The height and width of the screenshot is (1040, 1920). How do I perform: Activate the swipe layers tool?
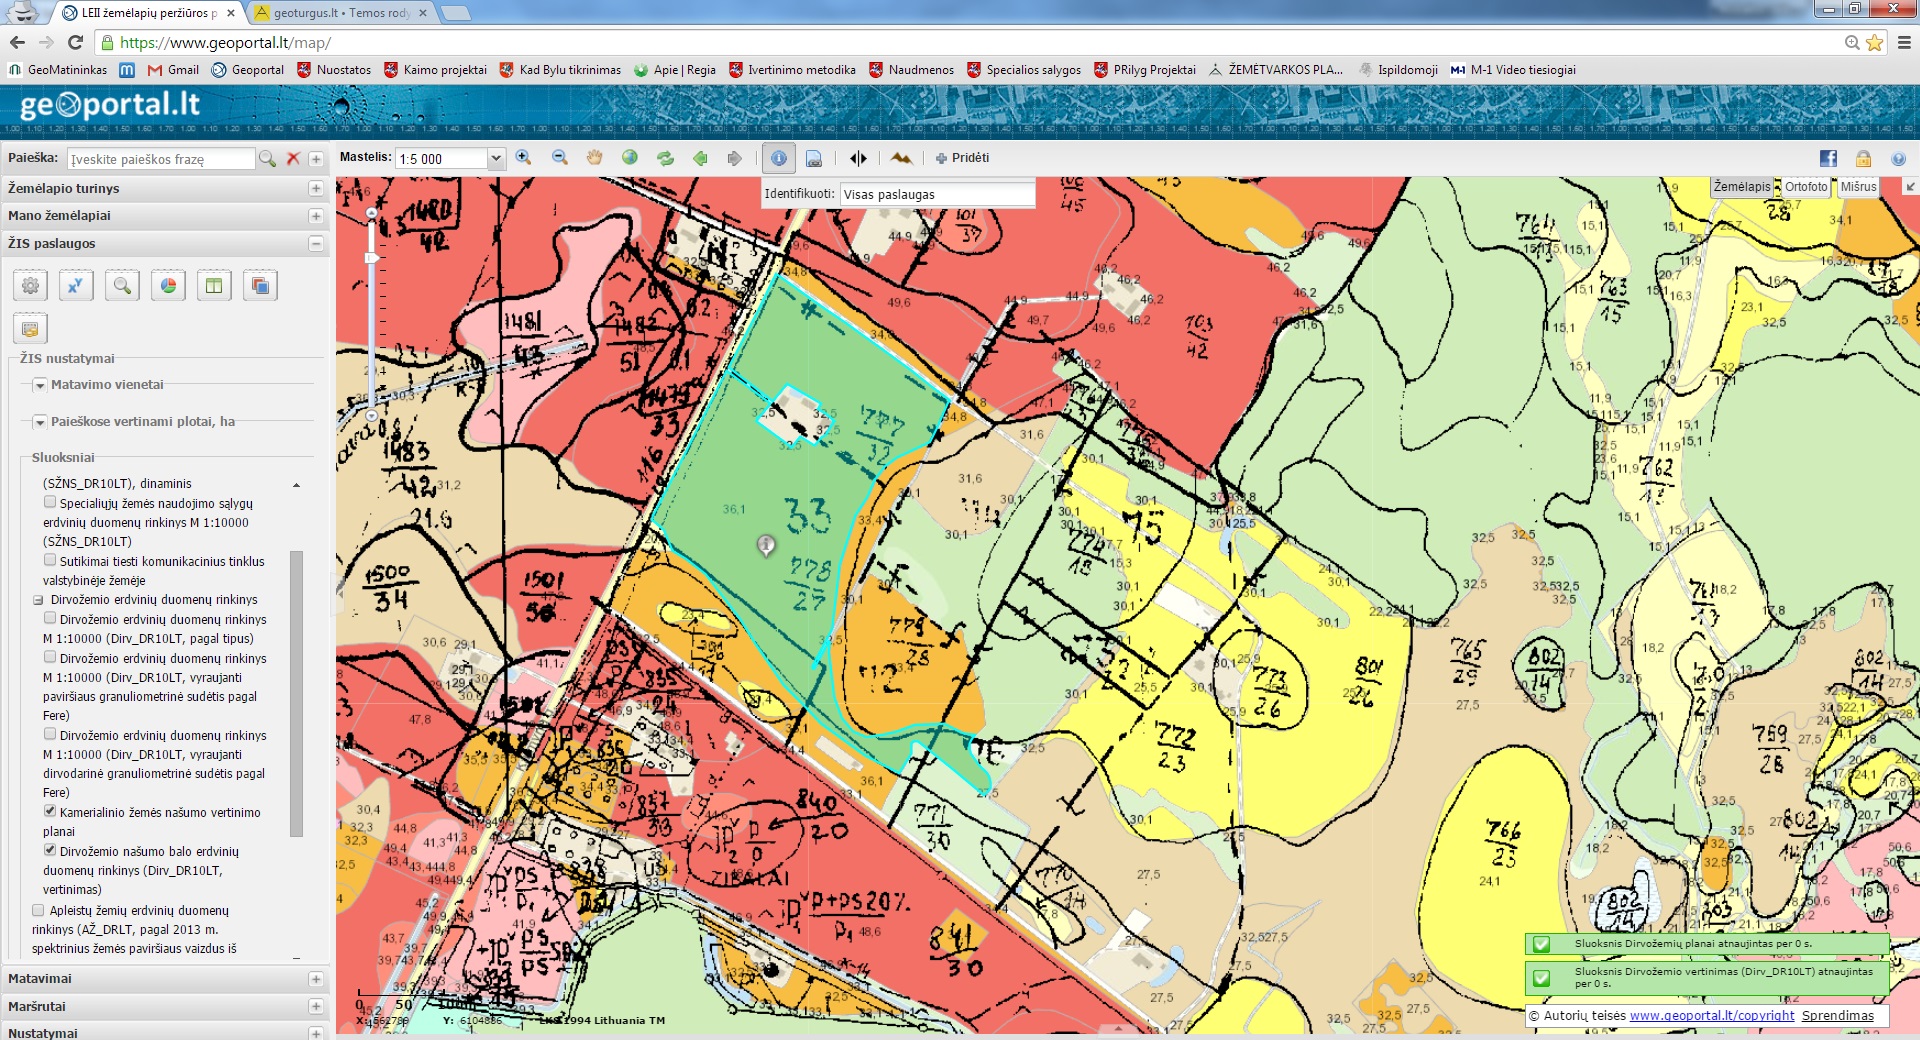858,158
